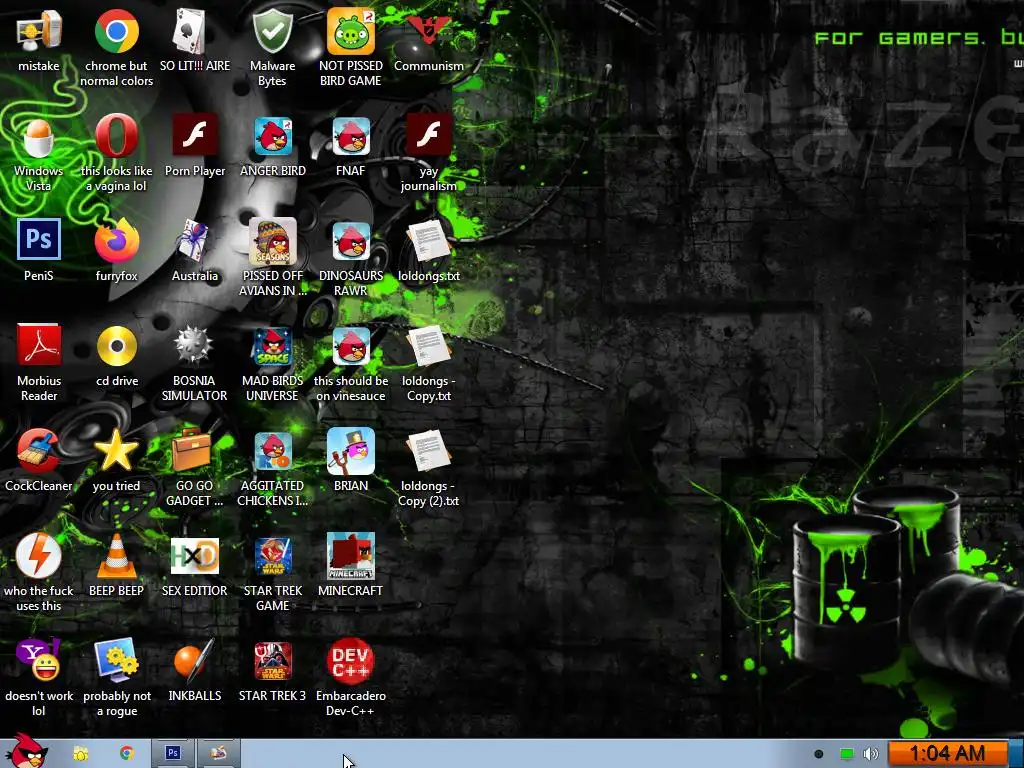Select 'who the fuck uses this' lightning icon
The image size is (1024, 768).
click(39, 556)
